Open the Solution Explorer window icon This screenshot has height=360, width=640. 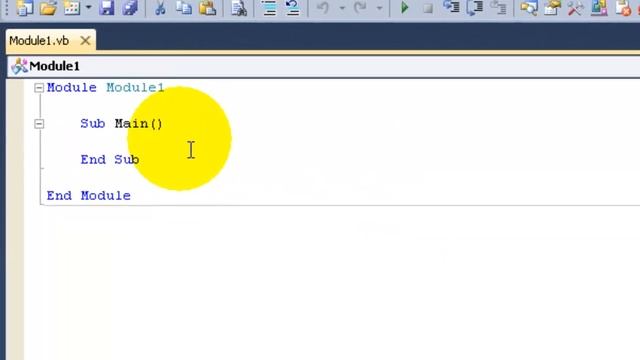coord(529,7)
